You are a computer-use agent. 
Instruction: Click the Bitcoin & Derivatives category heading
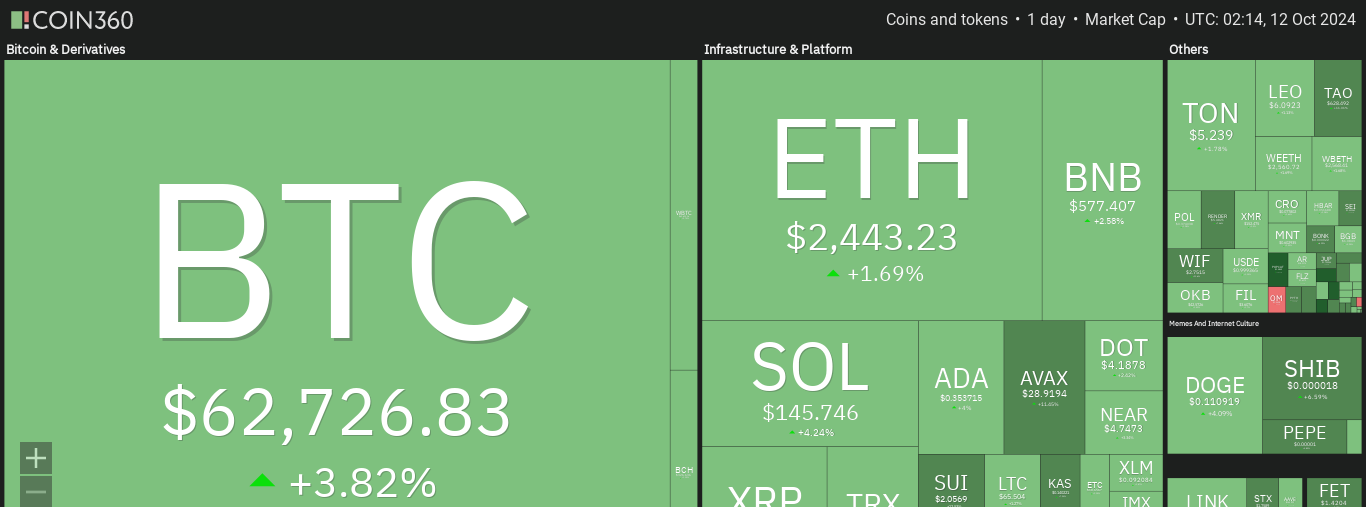(66, 49)
